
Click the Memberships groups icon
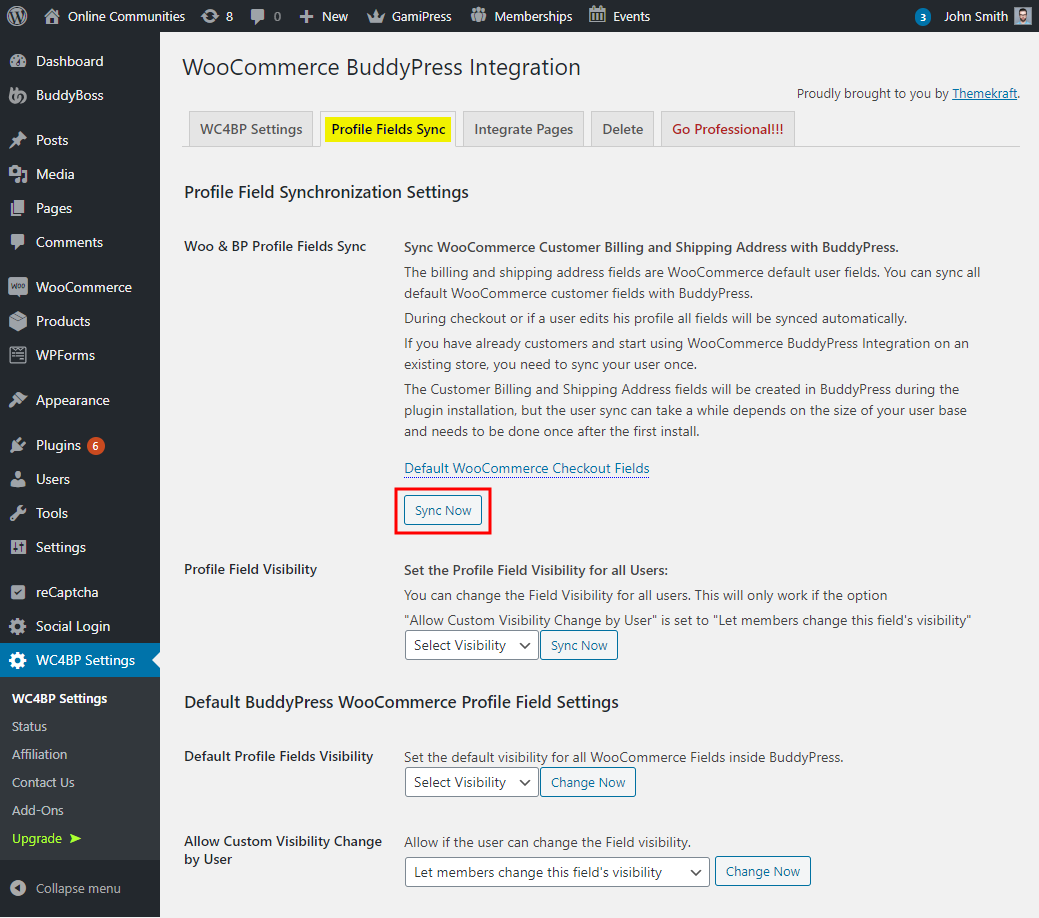(x=478, y=15)
